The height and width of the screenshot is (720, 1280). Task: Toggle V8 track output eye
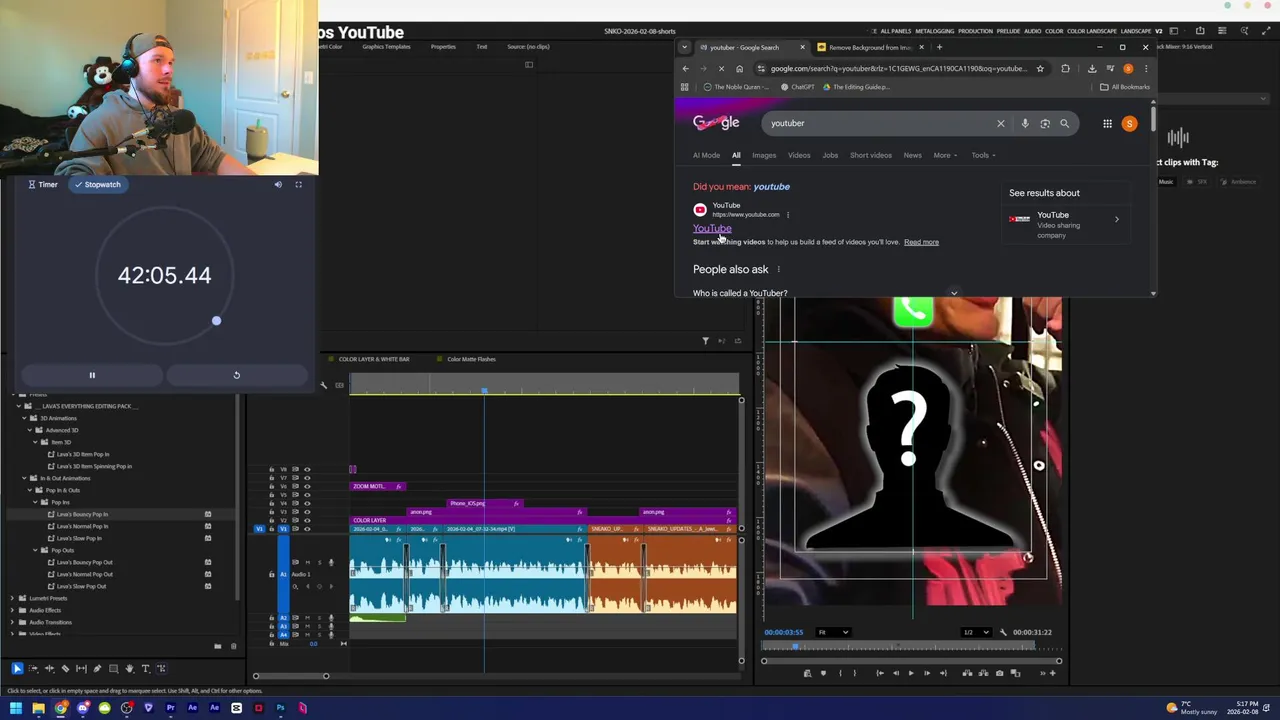tap(307, 469)
